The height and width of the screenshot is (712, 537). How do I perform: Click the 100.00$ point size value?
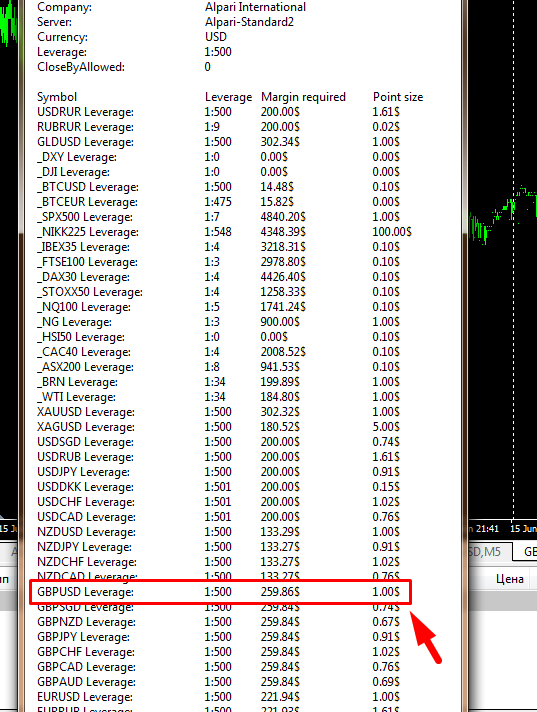click(x=392, y=232)
